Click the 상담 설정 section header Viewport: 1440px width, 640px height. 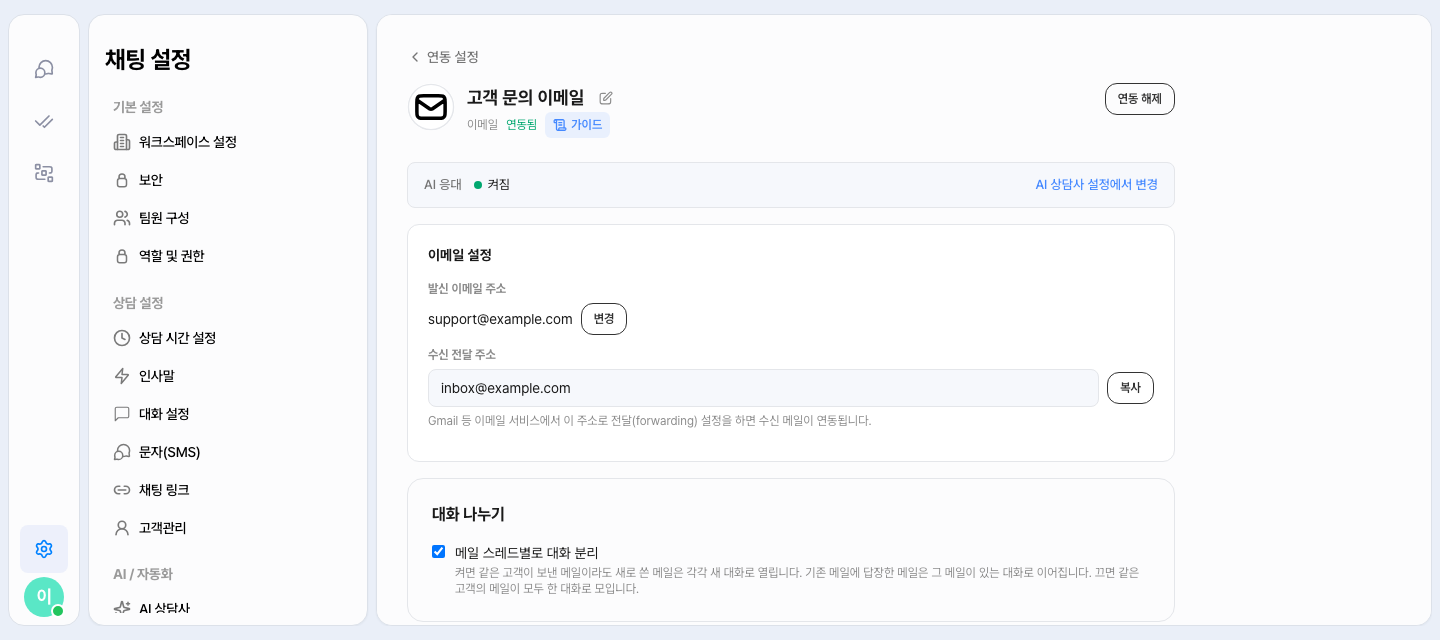point(138,303)
